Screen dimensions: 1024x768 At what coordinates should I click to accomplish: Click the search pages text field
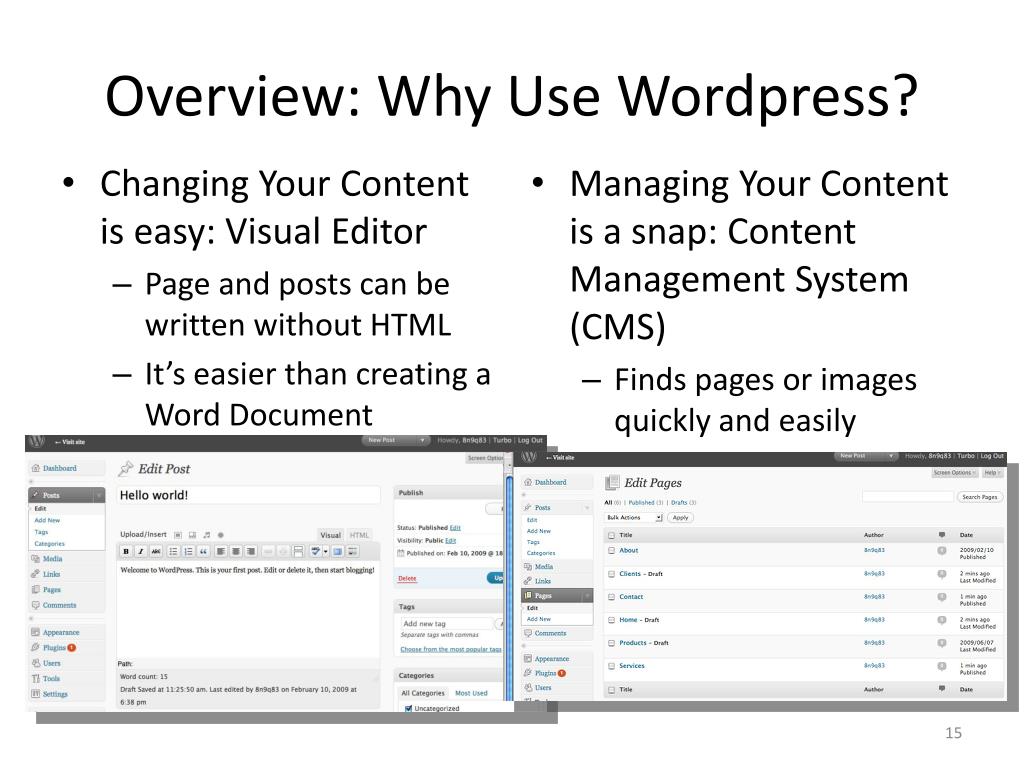pyautogui.click(x=908, y=498)
